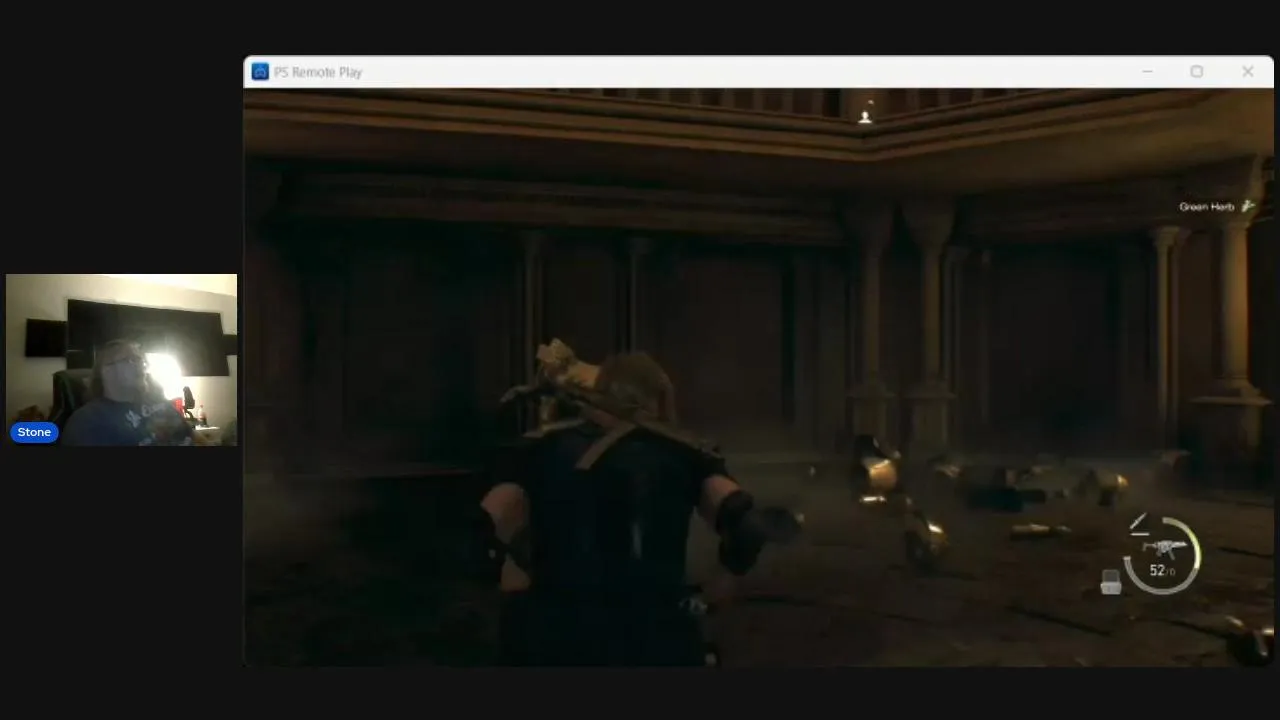The height and width of the screenshot is (720, 1280).
Task: Click the Stone participant name label
Action: [34, 432]
